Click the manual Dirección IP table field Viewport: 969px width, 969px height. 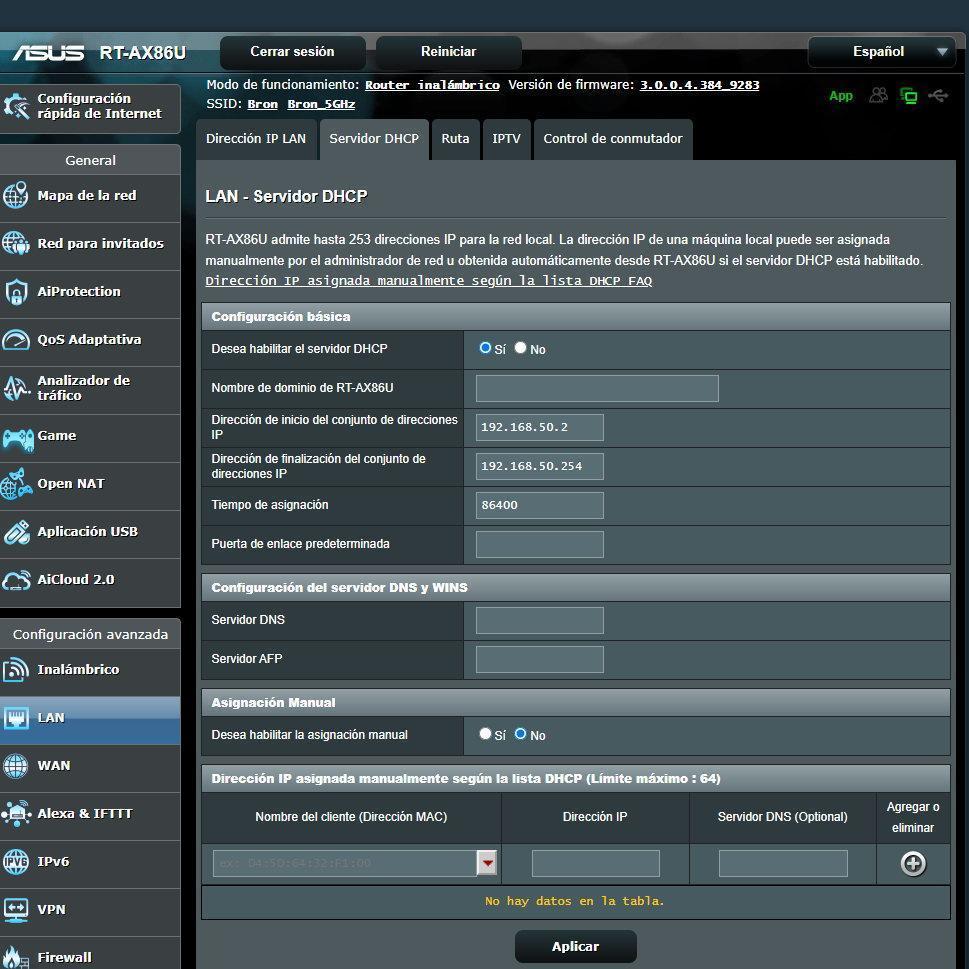pyautogui.click(x=596, y=863)
